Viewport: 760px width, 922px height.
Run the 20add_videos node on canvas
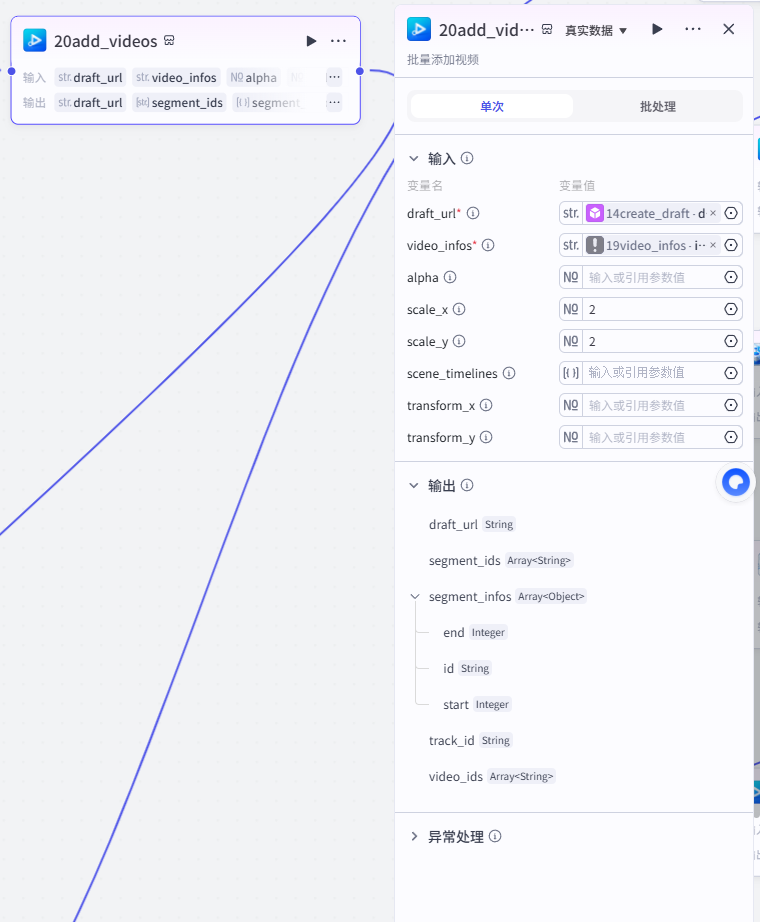coord(311,41)
